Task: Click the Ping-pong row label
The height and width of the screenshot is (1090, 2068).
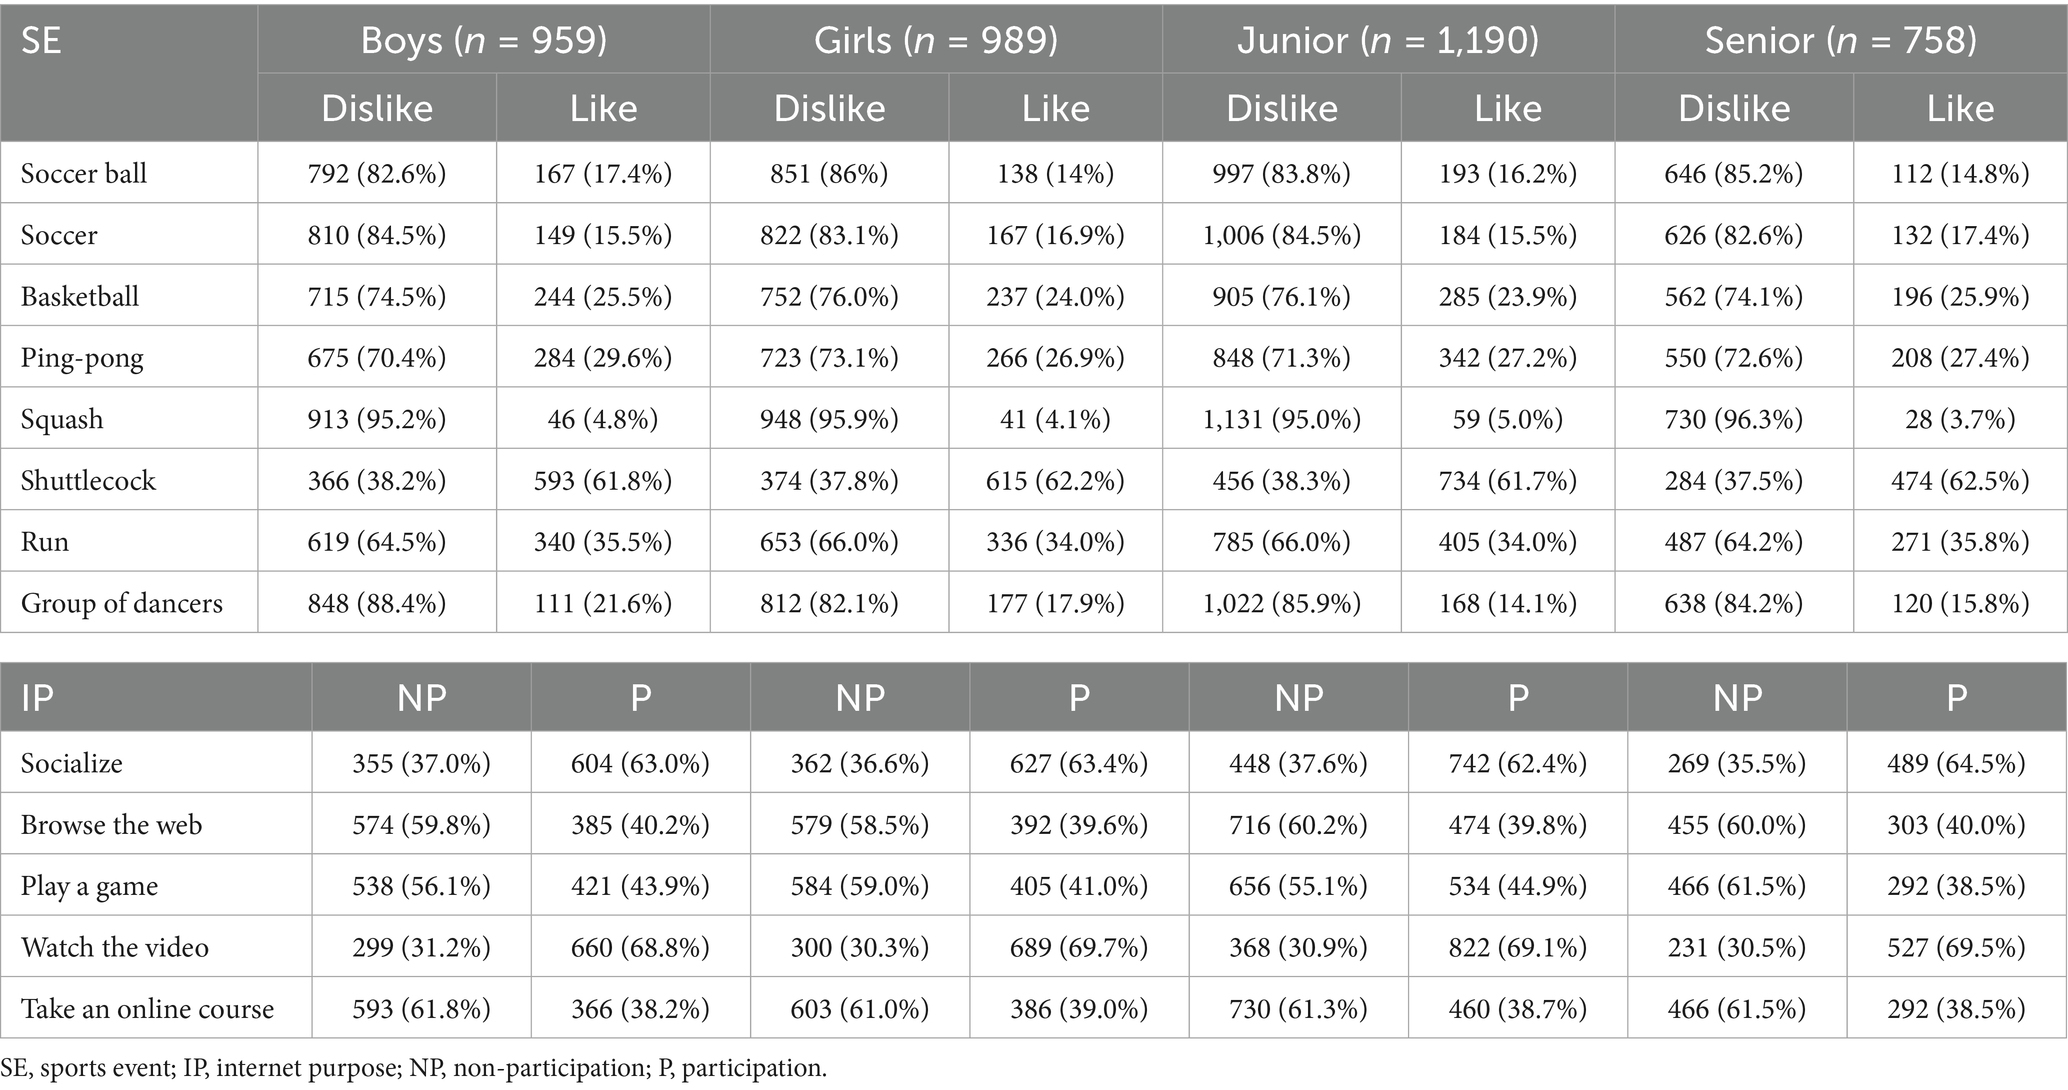Action: 82,358
